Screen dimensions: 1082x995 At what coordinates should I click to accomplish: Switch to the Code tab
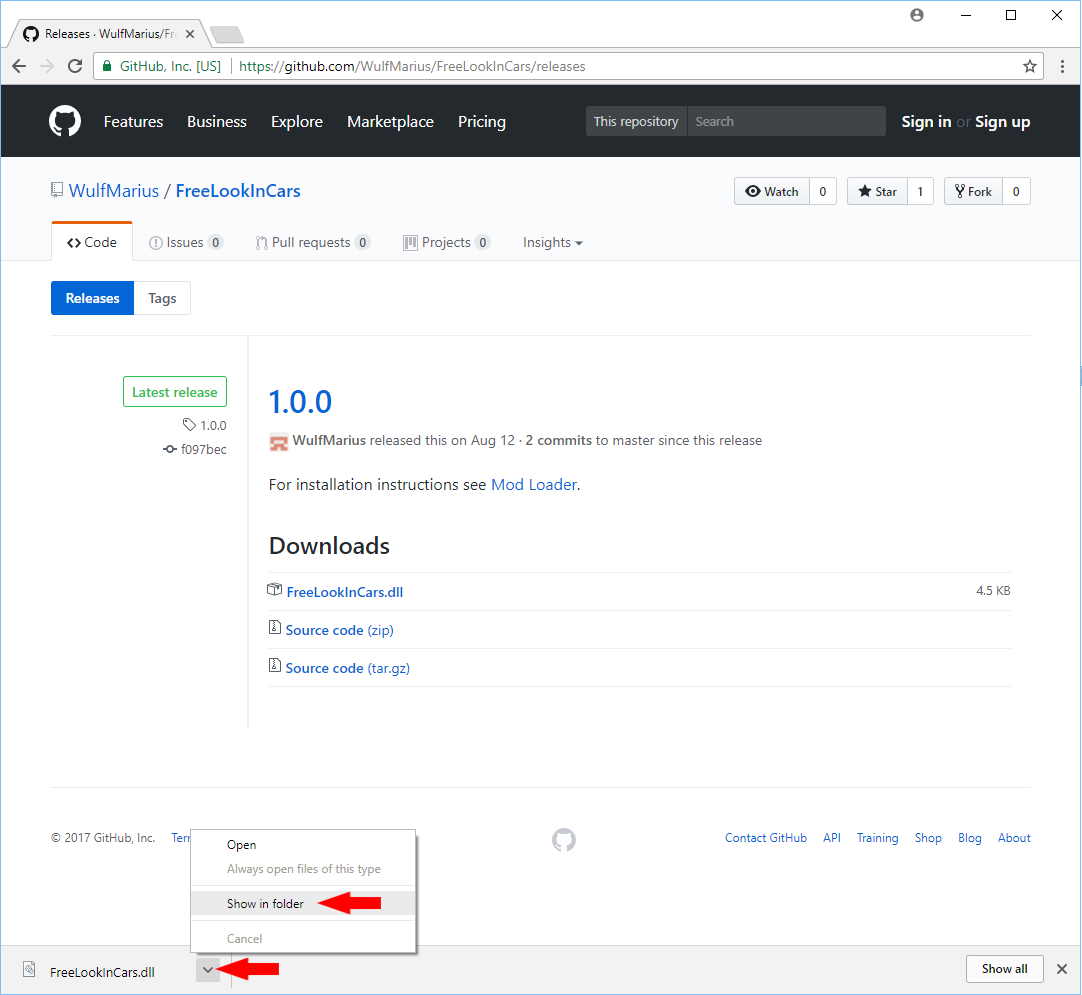click(x=92, y=242)
